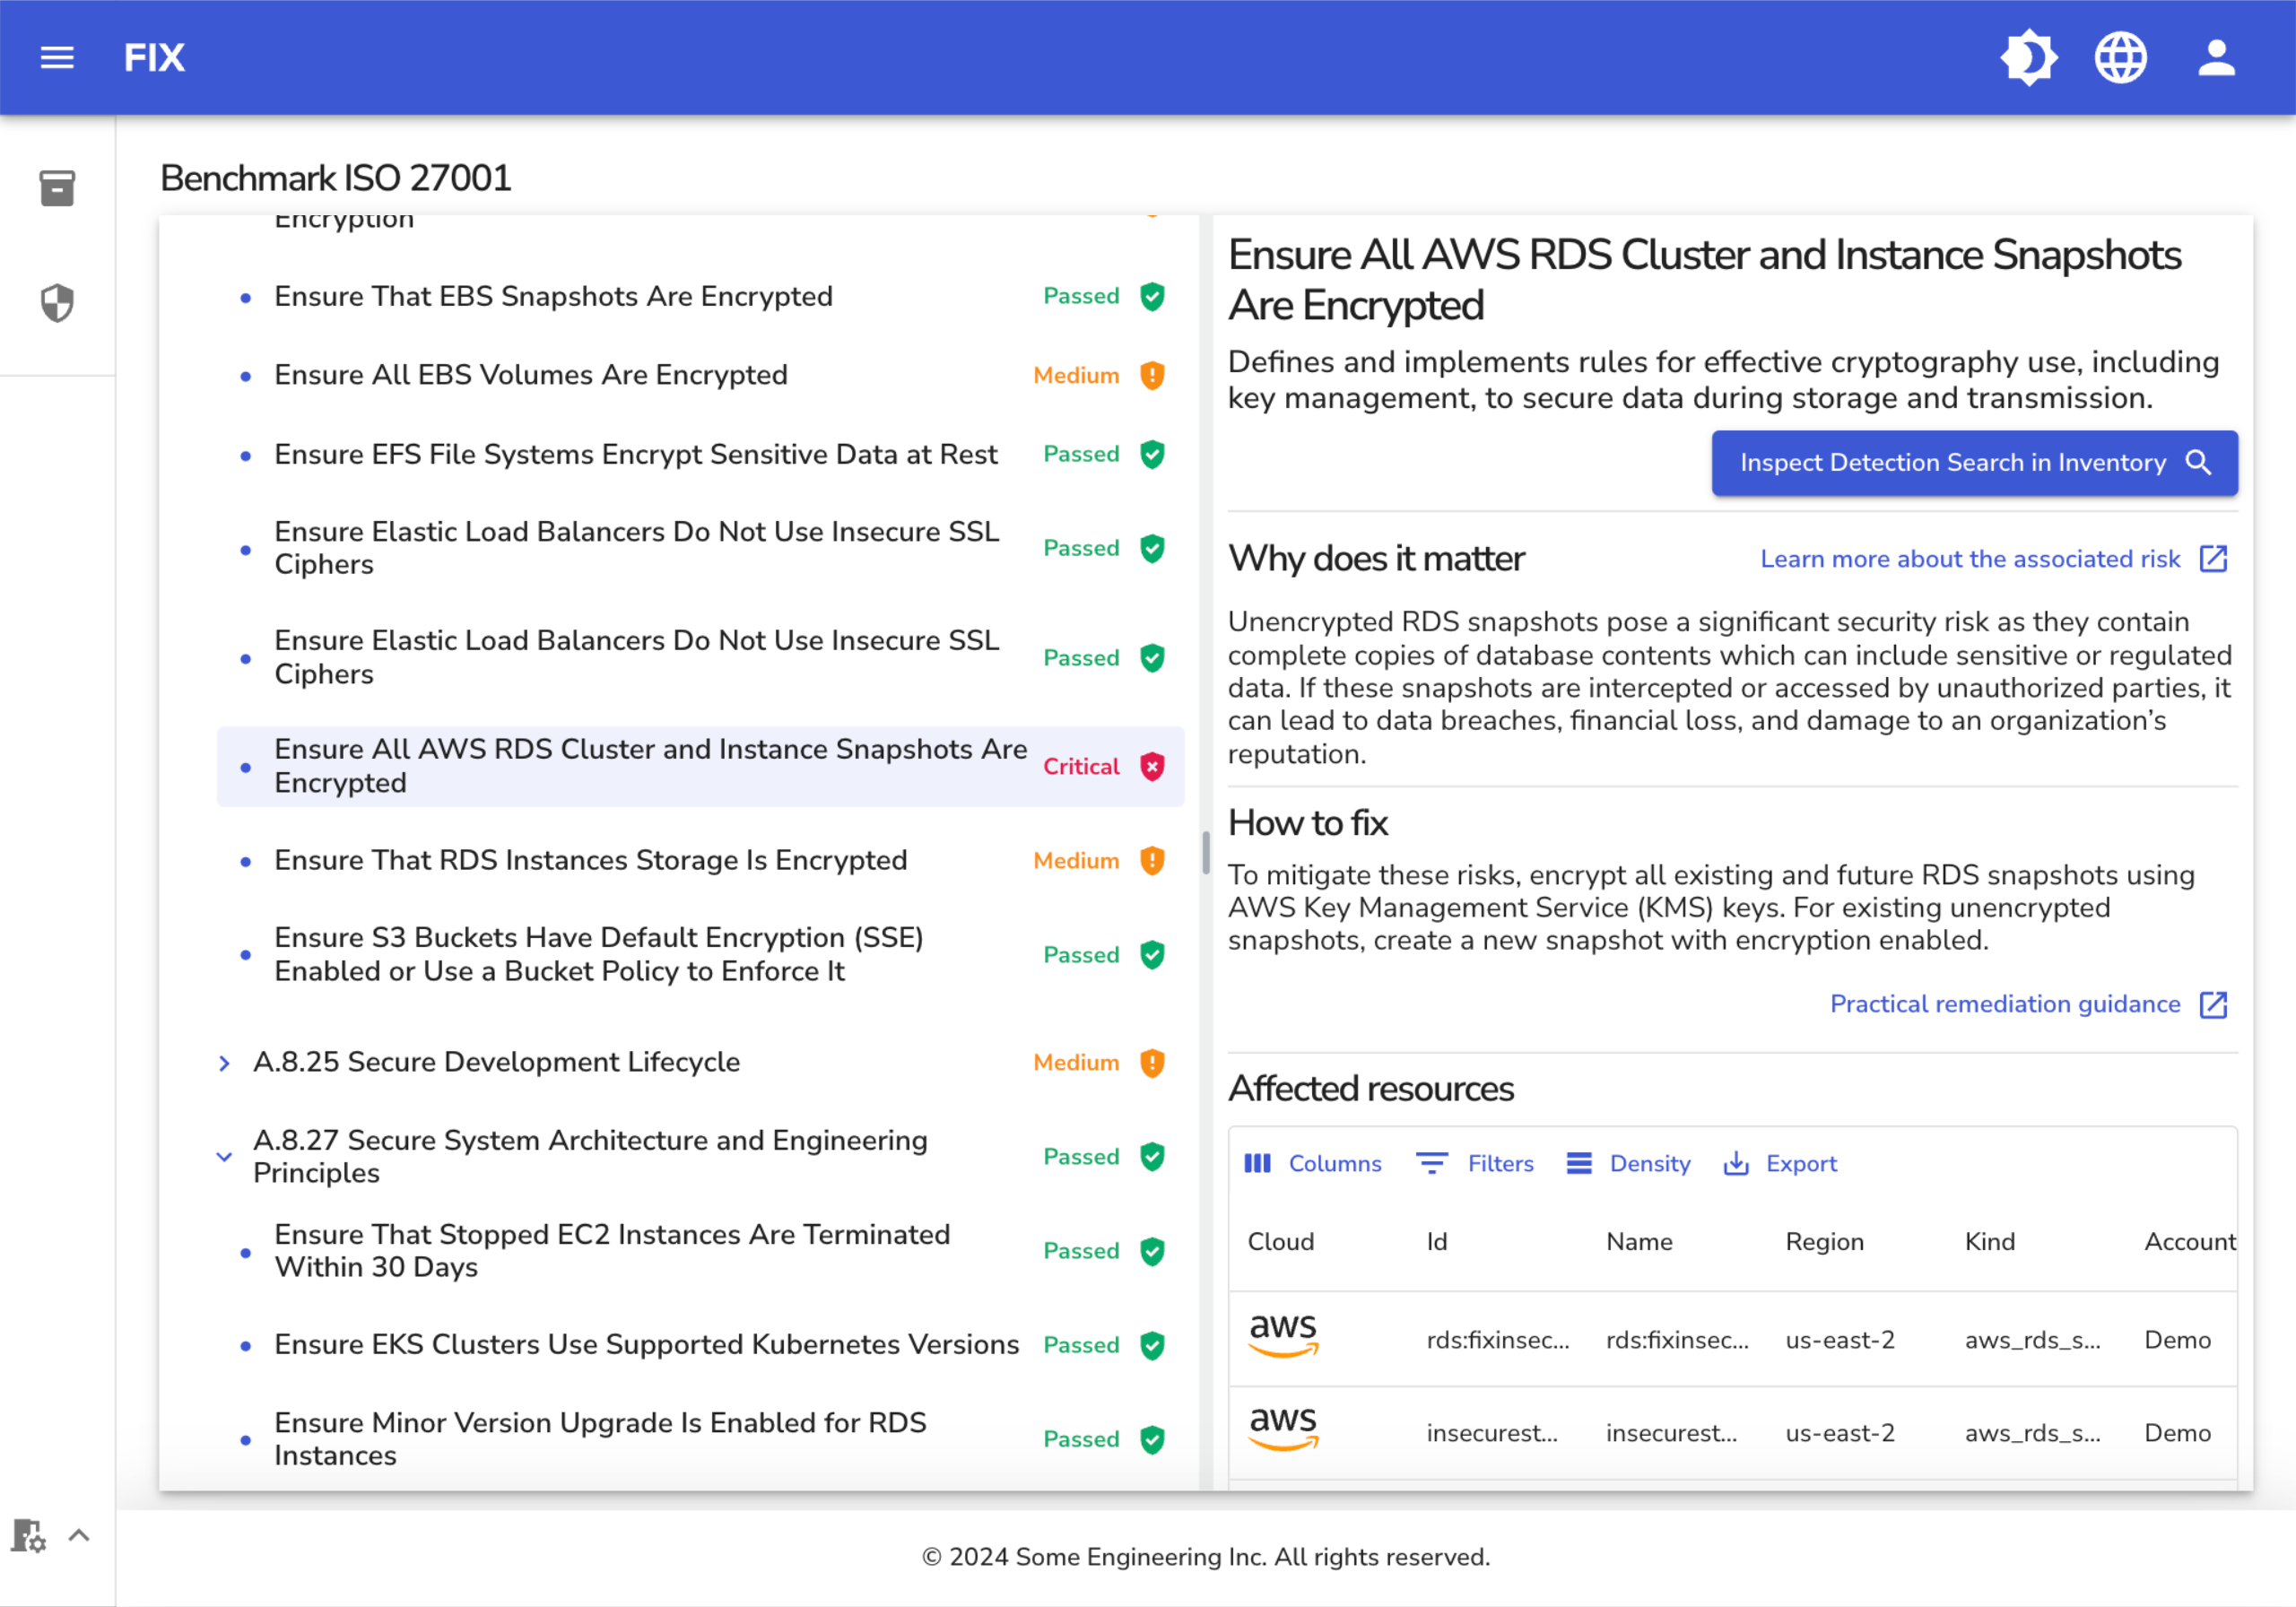Image resolution: width=2296 pixels, height=1607 pixels.
Task: Select Ensure That Stopped EC2 Instances Are Terminated
Action: pos(700,1251)
